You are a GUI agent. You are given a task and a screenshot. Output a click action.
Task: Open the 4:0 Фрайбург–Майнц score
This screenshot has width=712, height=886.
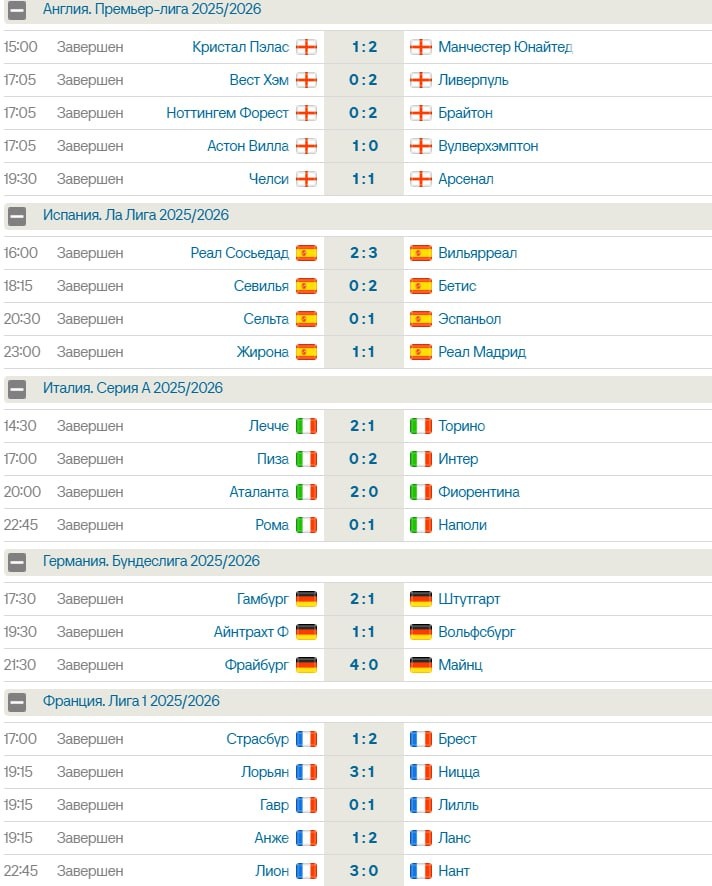(363, 665)
